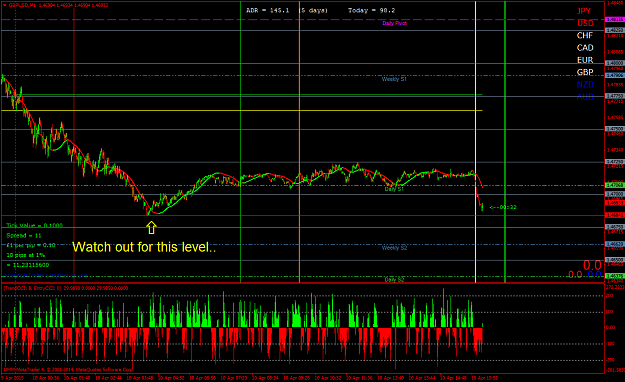Viewport: 625px width, 382px height.
Task: Select the yellow horizontal level line
Action: click(x=242, y=110)
